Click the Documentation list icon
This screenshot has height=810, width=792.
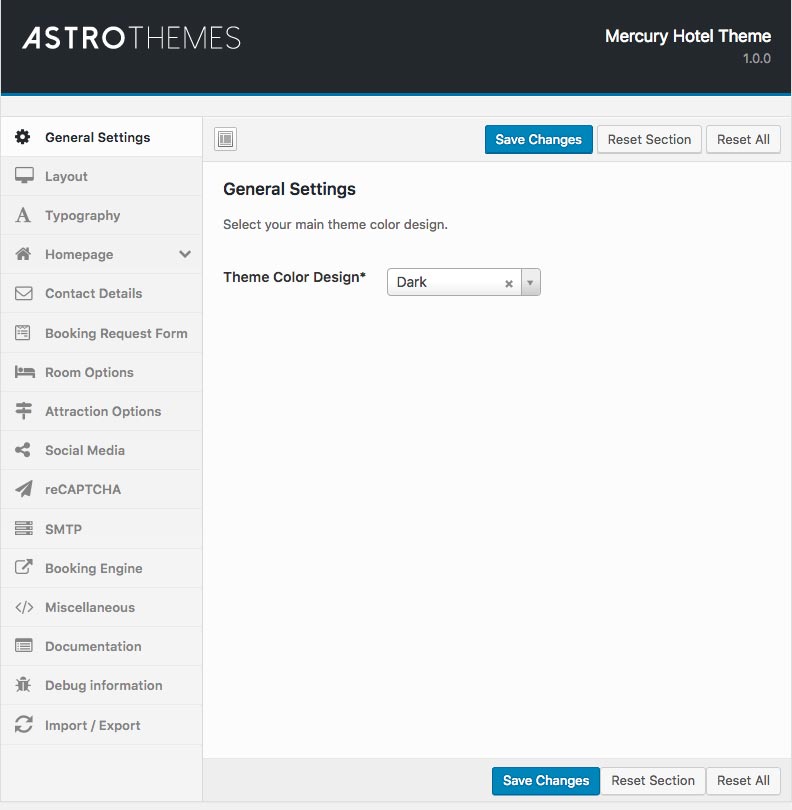point(24,646)
